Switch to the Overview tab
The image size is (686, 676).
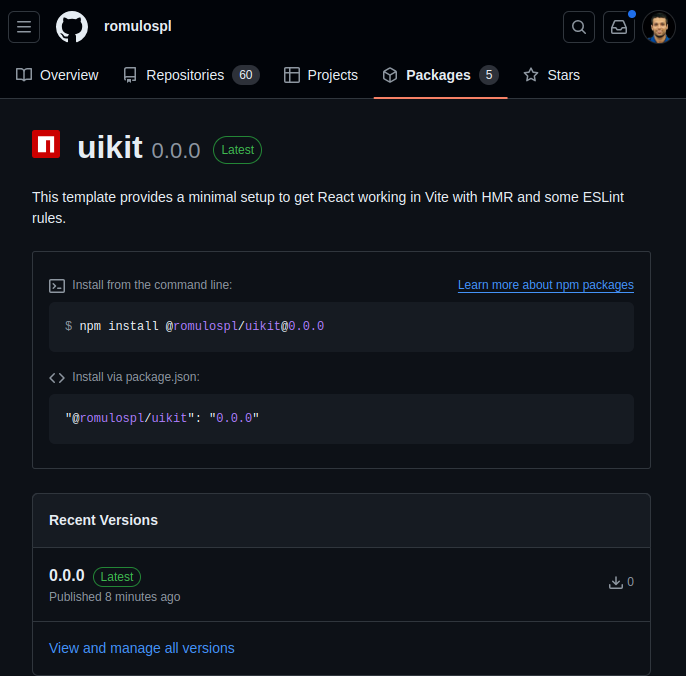pyautogui.click(x=58, y=75)
